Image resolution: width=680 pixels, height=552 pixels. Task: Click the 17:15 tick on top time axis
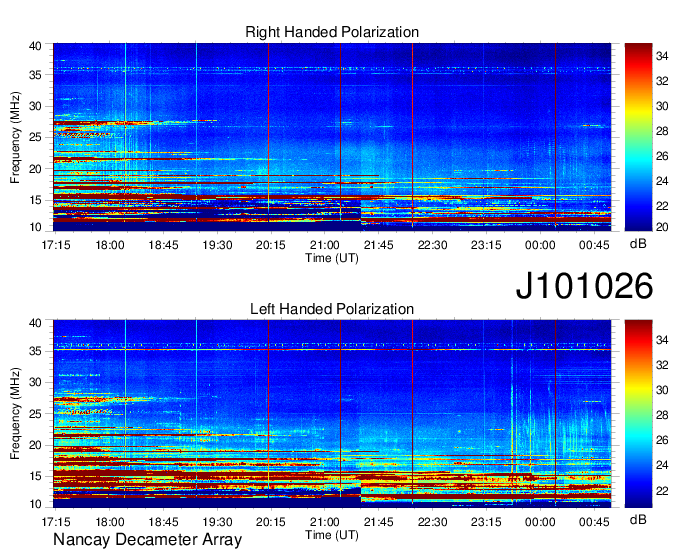(x=56, y=245)
